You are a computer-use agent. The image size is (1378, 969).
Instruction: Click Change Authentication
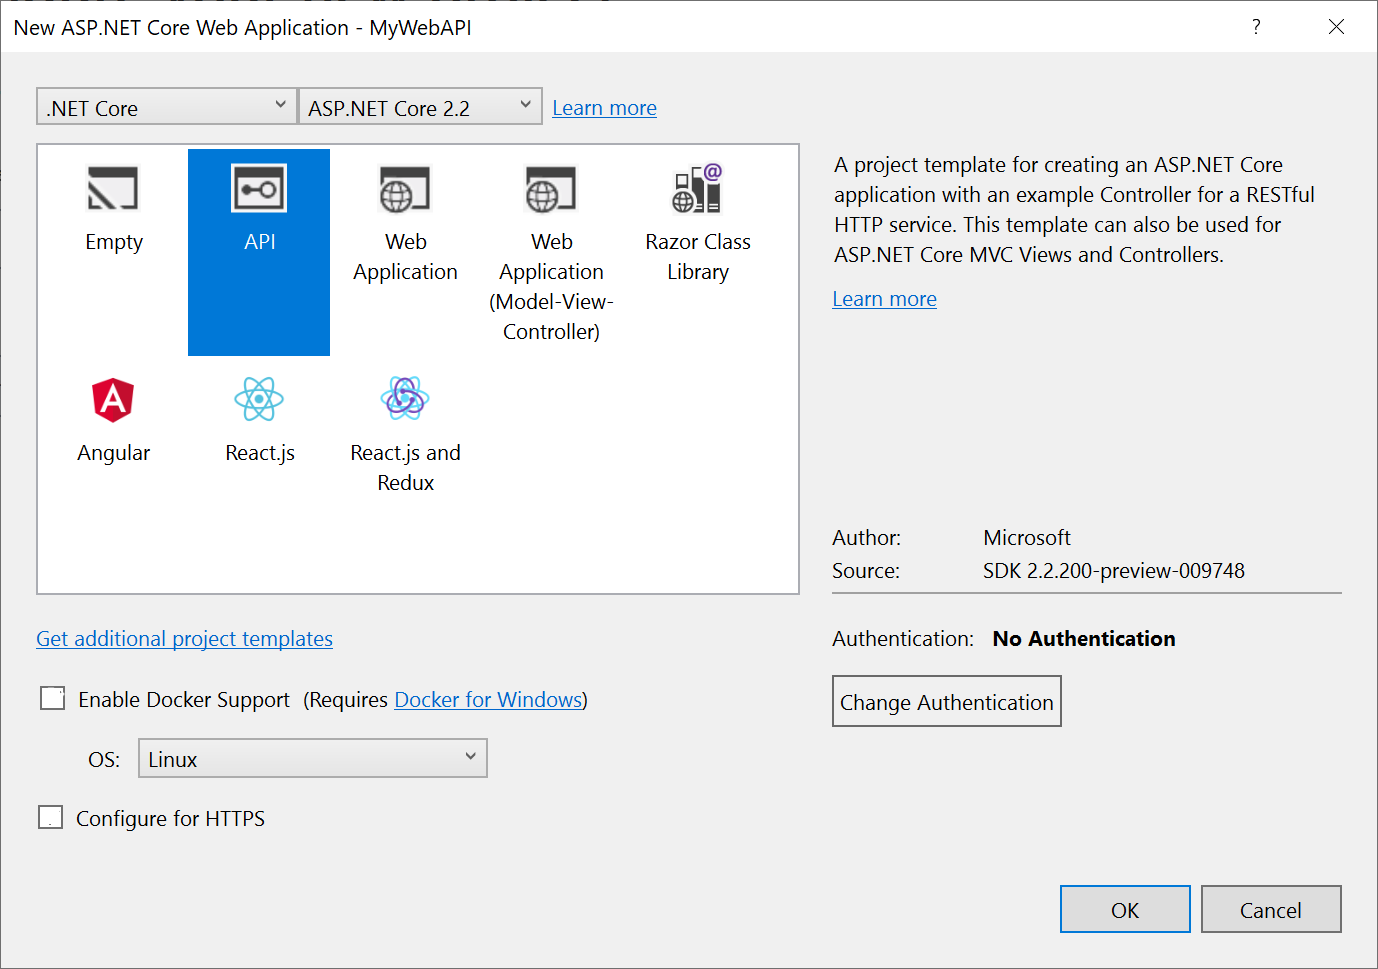(946, 701)
